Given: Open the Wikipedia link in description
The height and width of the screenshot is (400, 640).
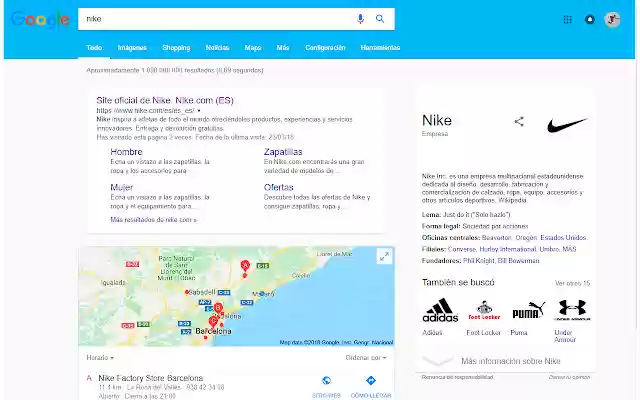Looking at the screenshot, I should point(513,200).
